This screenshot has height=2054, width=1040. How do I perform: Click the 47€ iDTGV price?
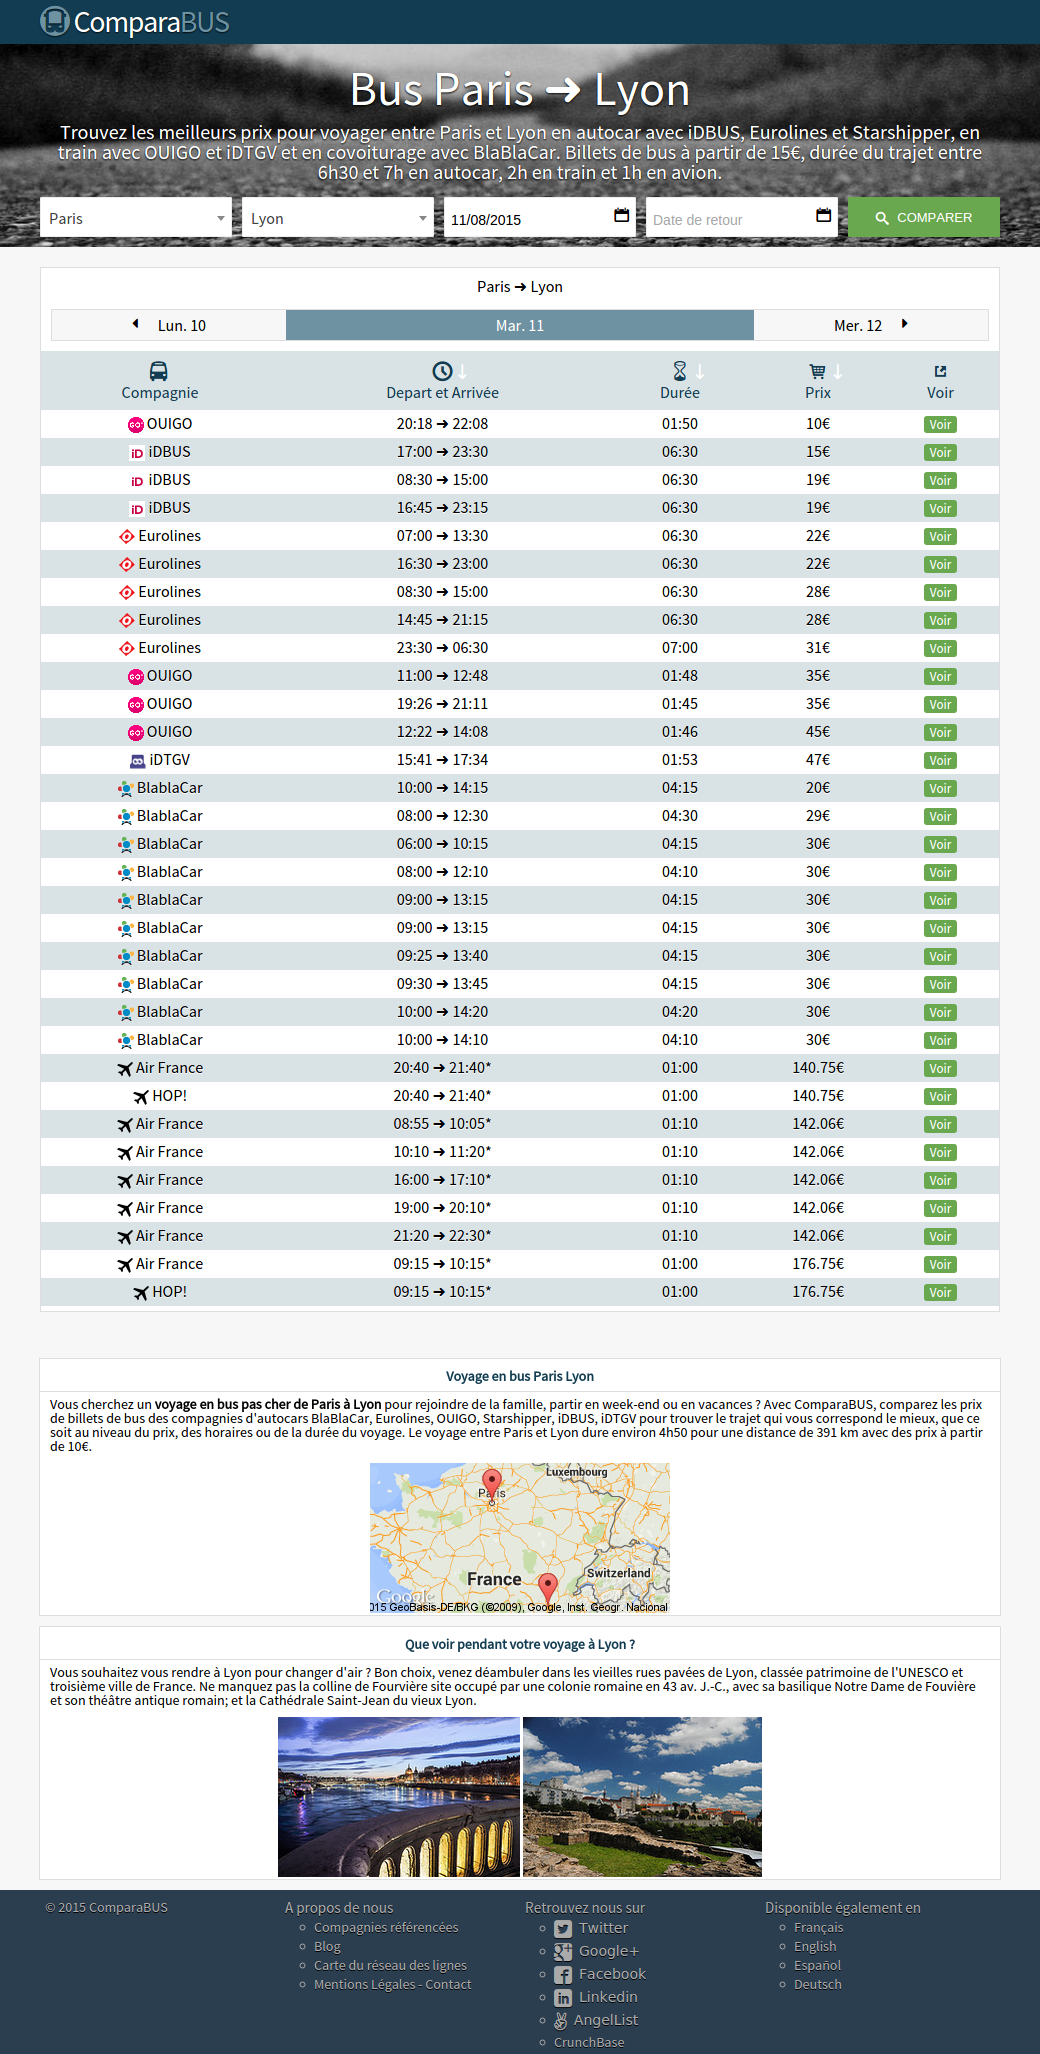[818, 761]
